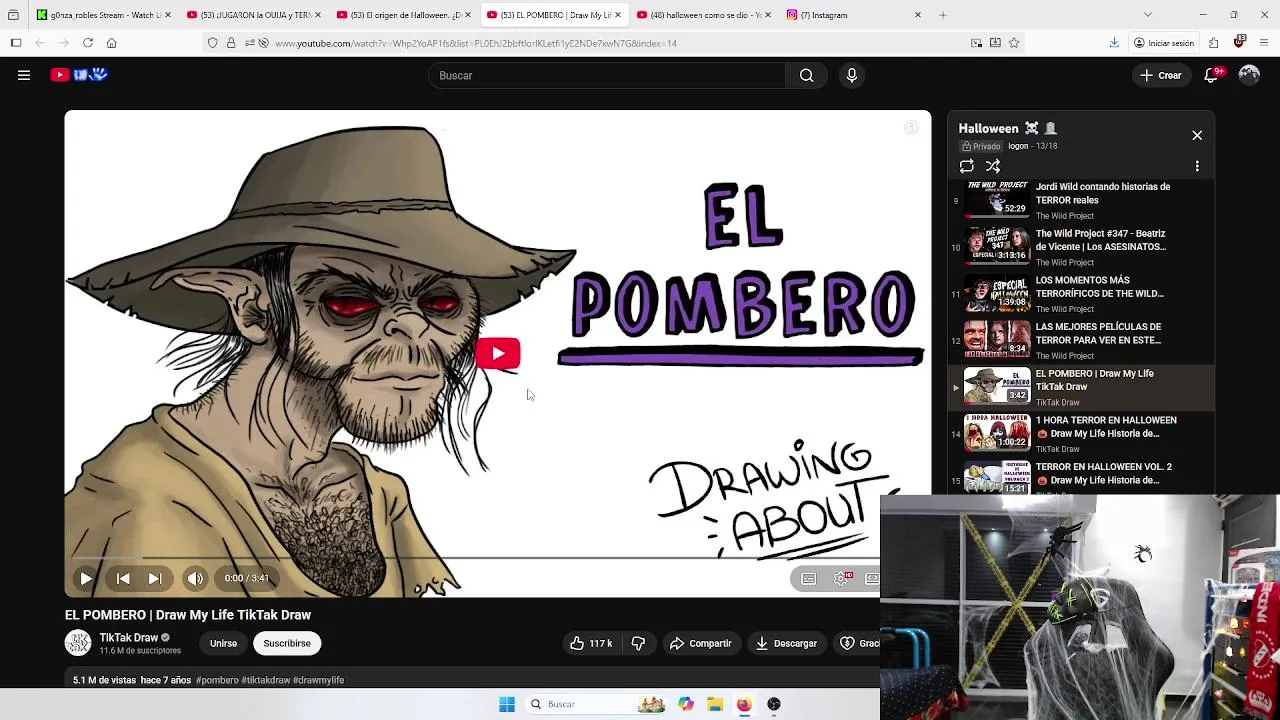The image size is (1280, 720).
Task: Open the playlist three-dot options menu
Action: click(x=1197, y=166)
